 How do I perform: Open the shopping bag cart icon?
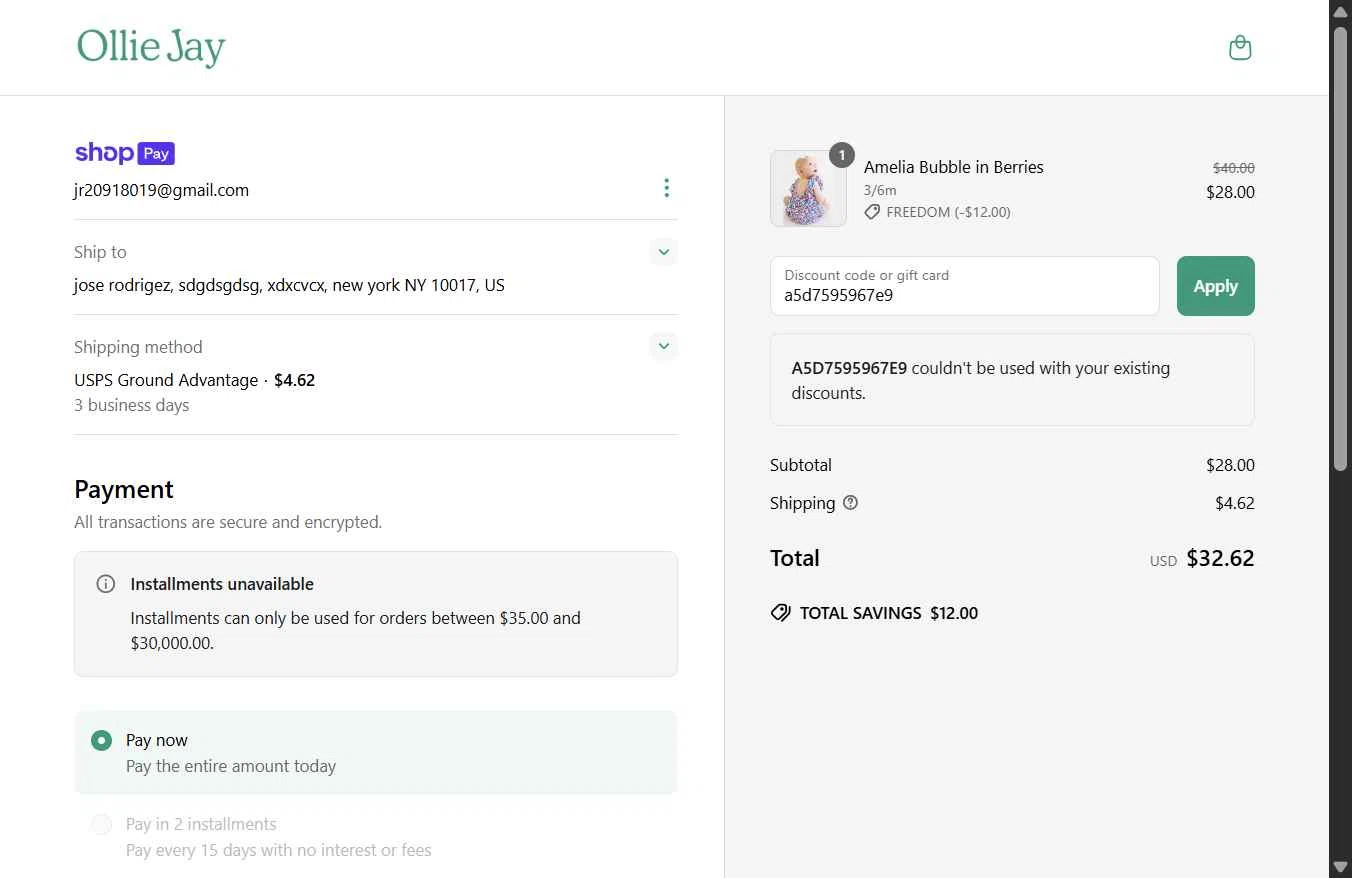[1240, 48]
